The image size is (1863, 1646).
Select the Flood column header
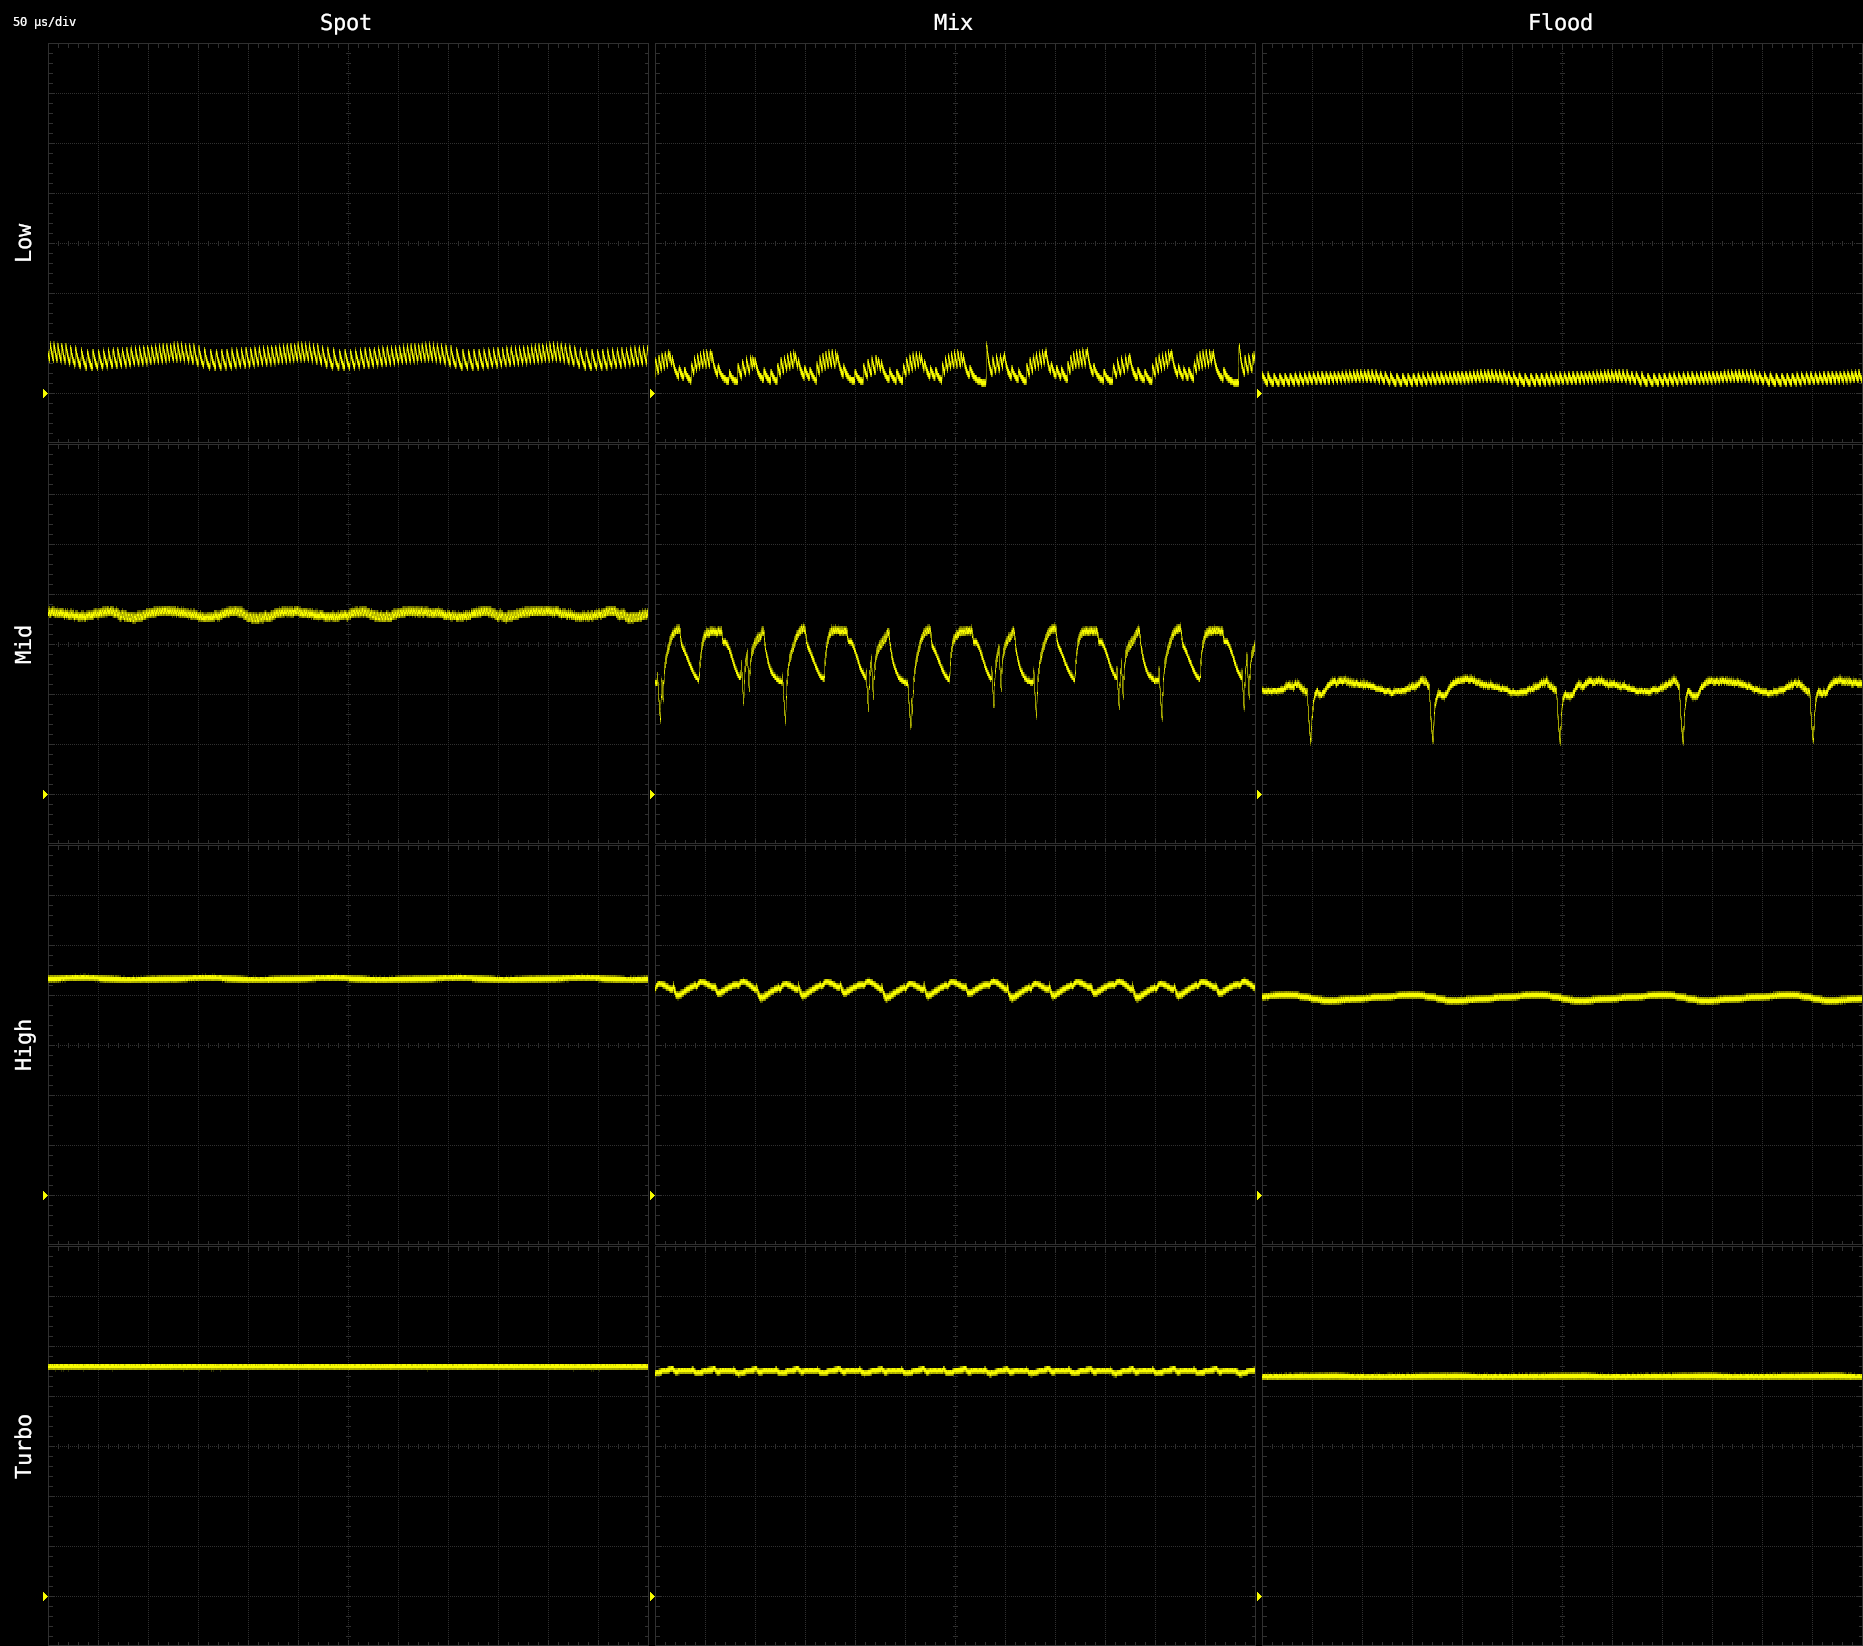[x=1559, y=22]
